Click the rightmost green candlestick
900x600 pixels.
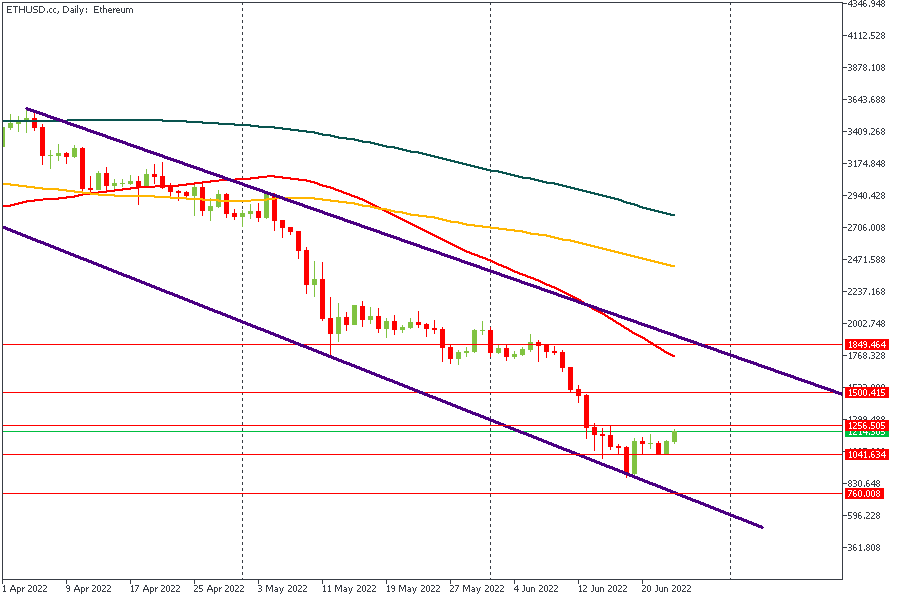675,436
